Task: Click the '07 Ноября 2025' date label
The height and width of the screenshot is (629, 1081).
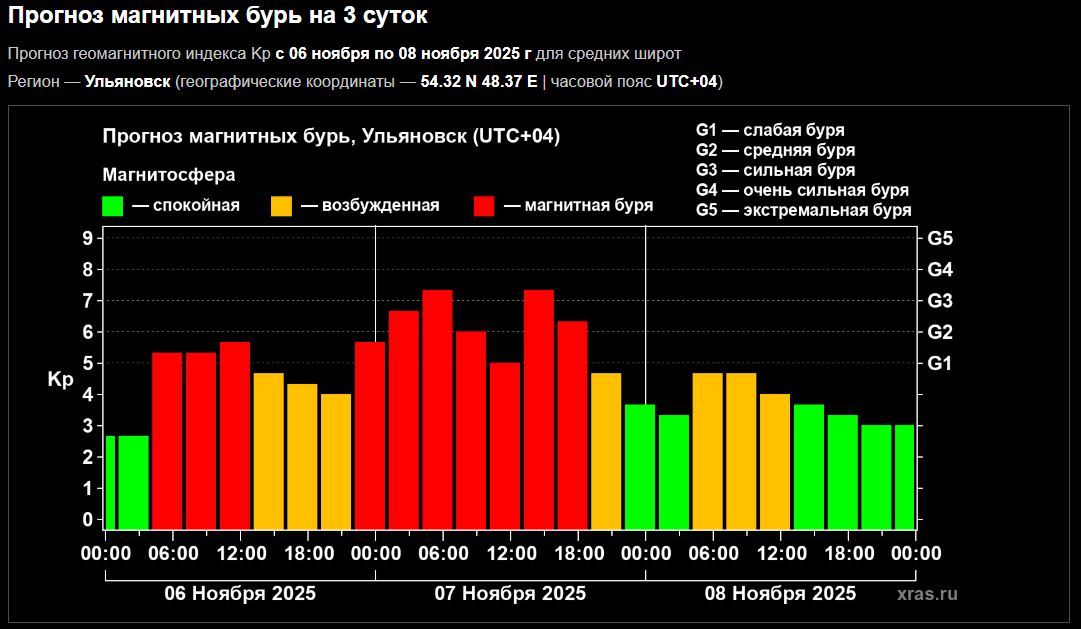Action: click(x=510, y=593)
